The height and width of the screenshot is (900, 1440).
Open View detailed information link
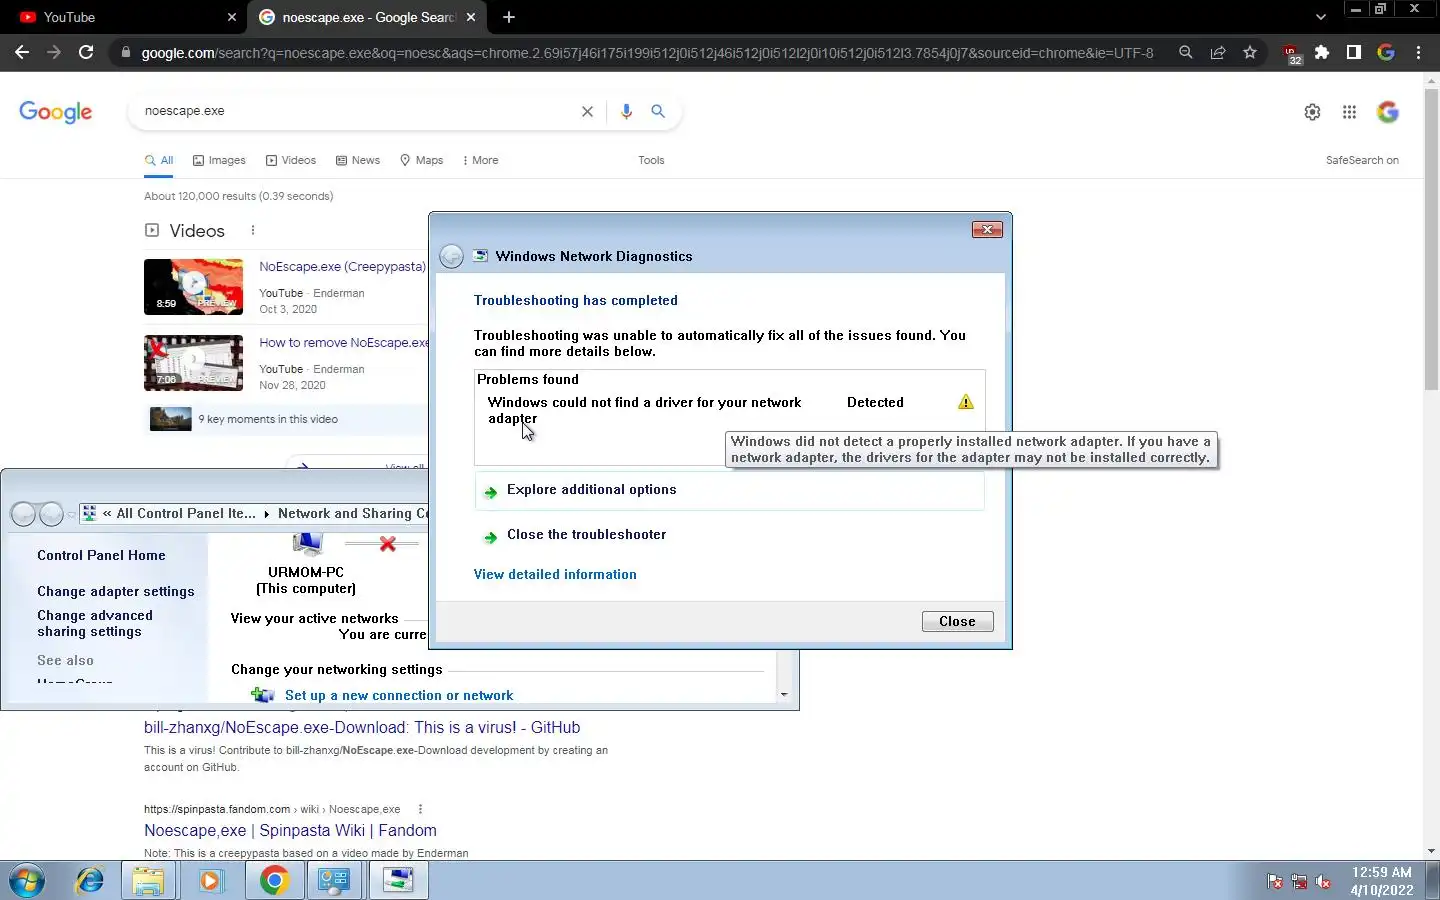555,575
